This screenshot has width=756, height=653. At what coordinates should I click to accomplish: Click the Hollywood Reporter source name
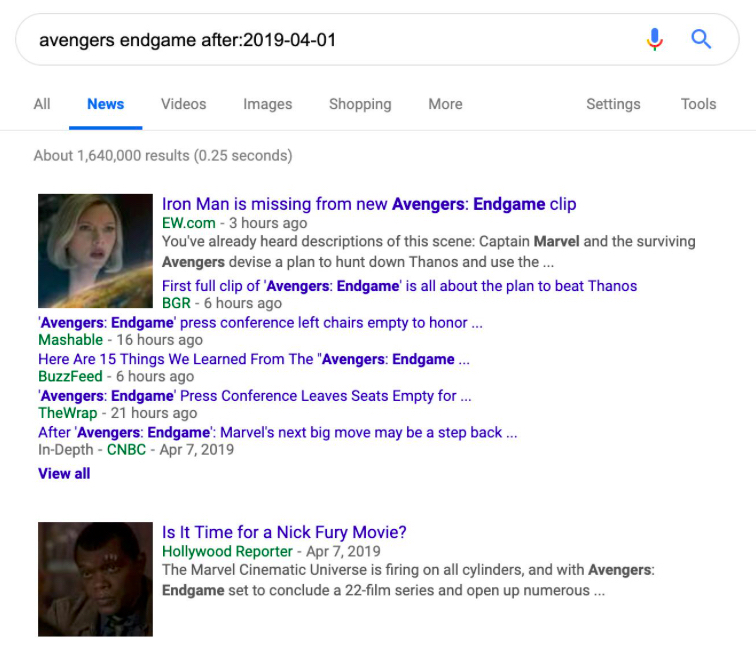tap(227, 551)
